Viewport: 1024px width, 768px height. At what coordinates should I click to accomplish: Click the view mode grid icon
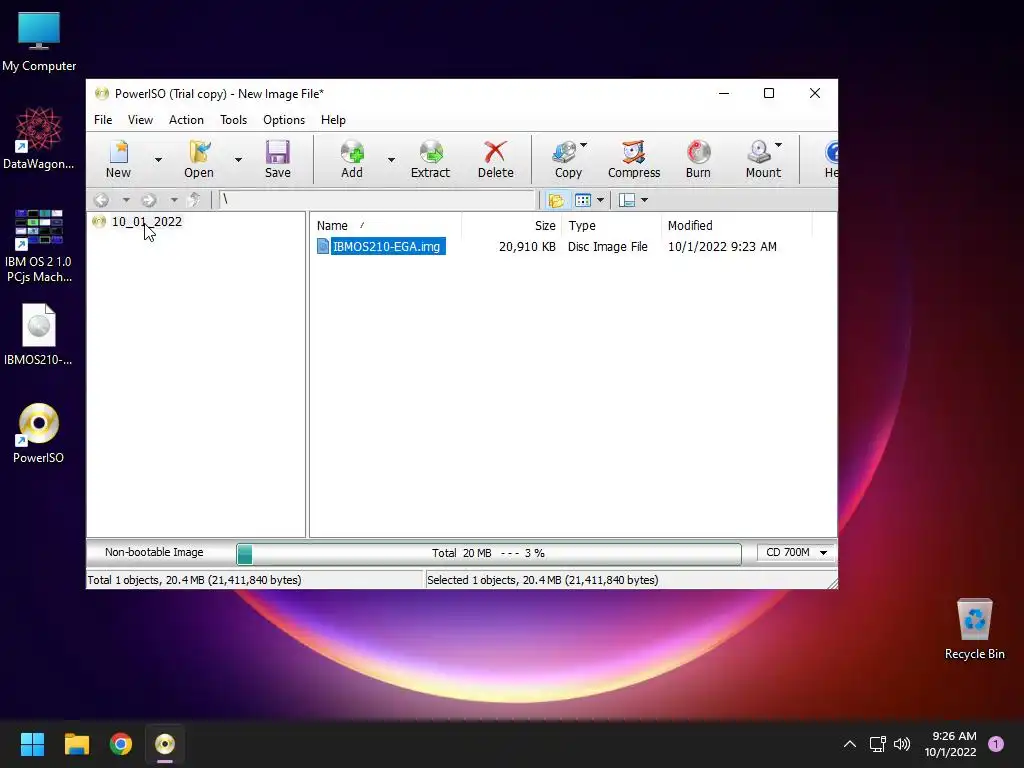click(583, 200)
